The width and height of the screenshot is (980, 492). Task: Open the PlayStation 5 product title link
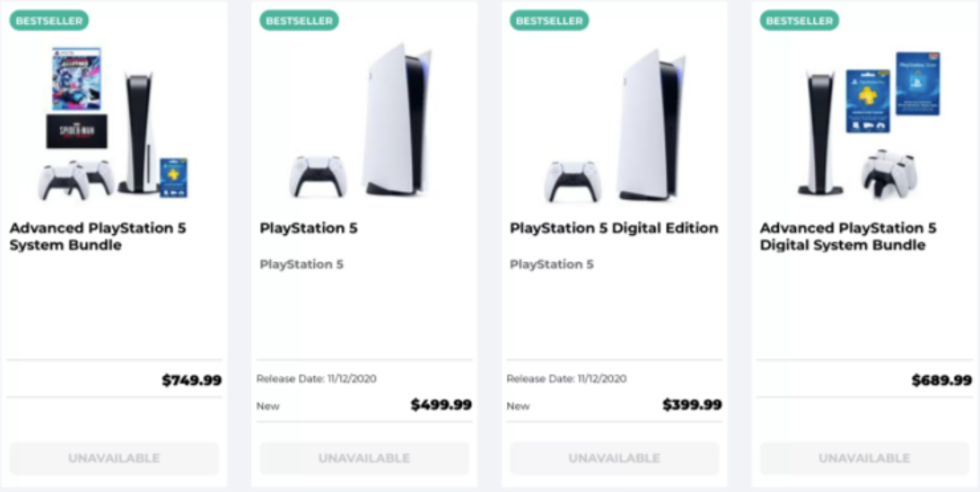tap(308, 228)
